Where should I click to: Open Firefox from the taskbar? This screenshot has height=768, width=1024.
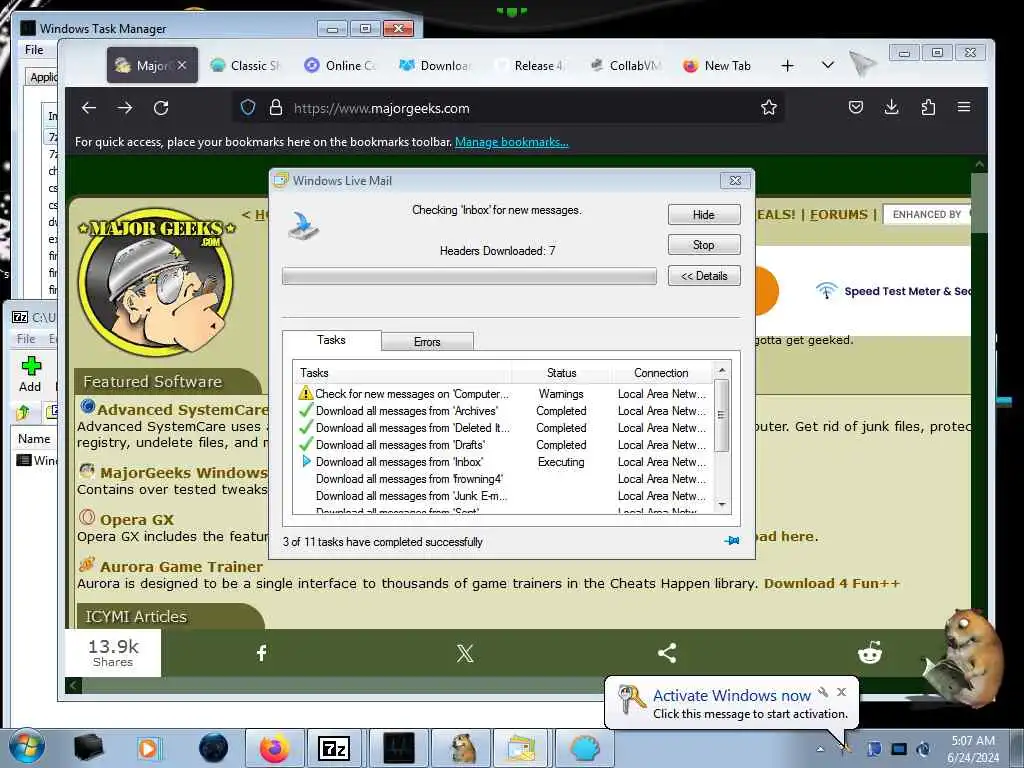coord(274,748)
